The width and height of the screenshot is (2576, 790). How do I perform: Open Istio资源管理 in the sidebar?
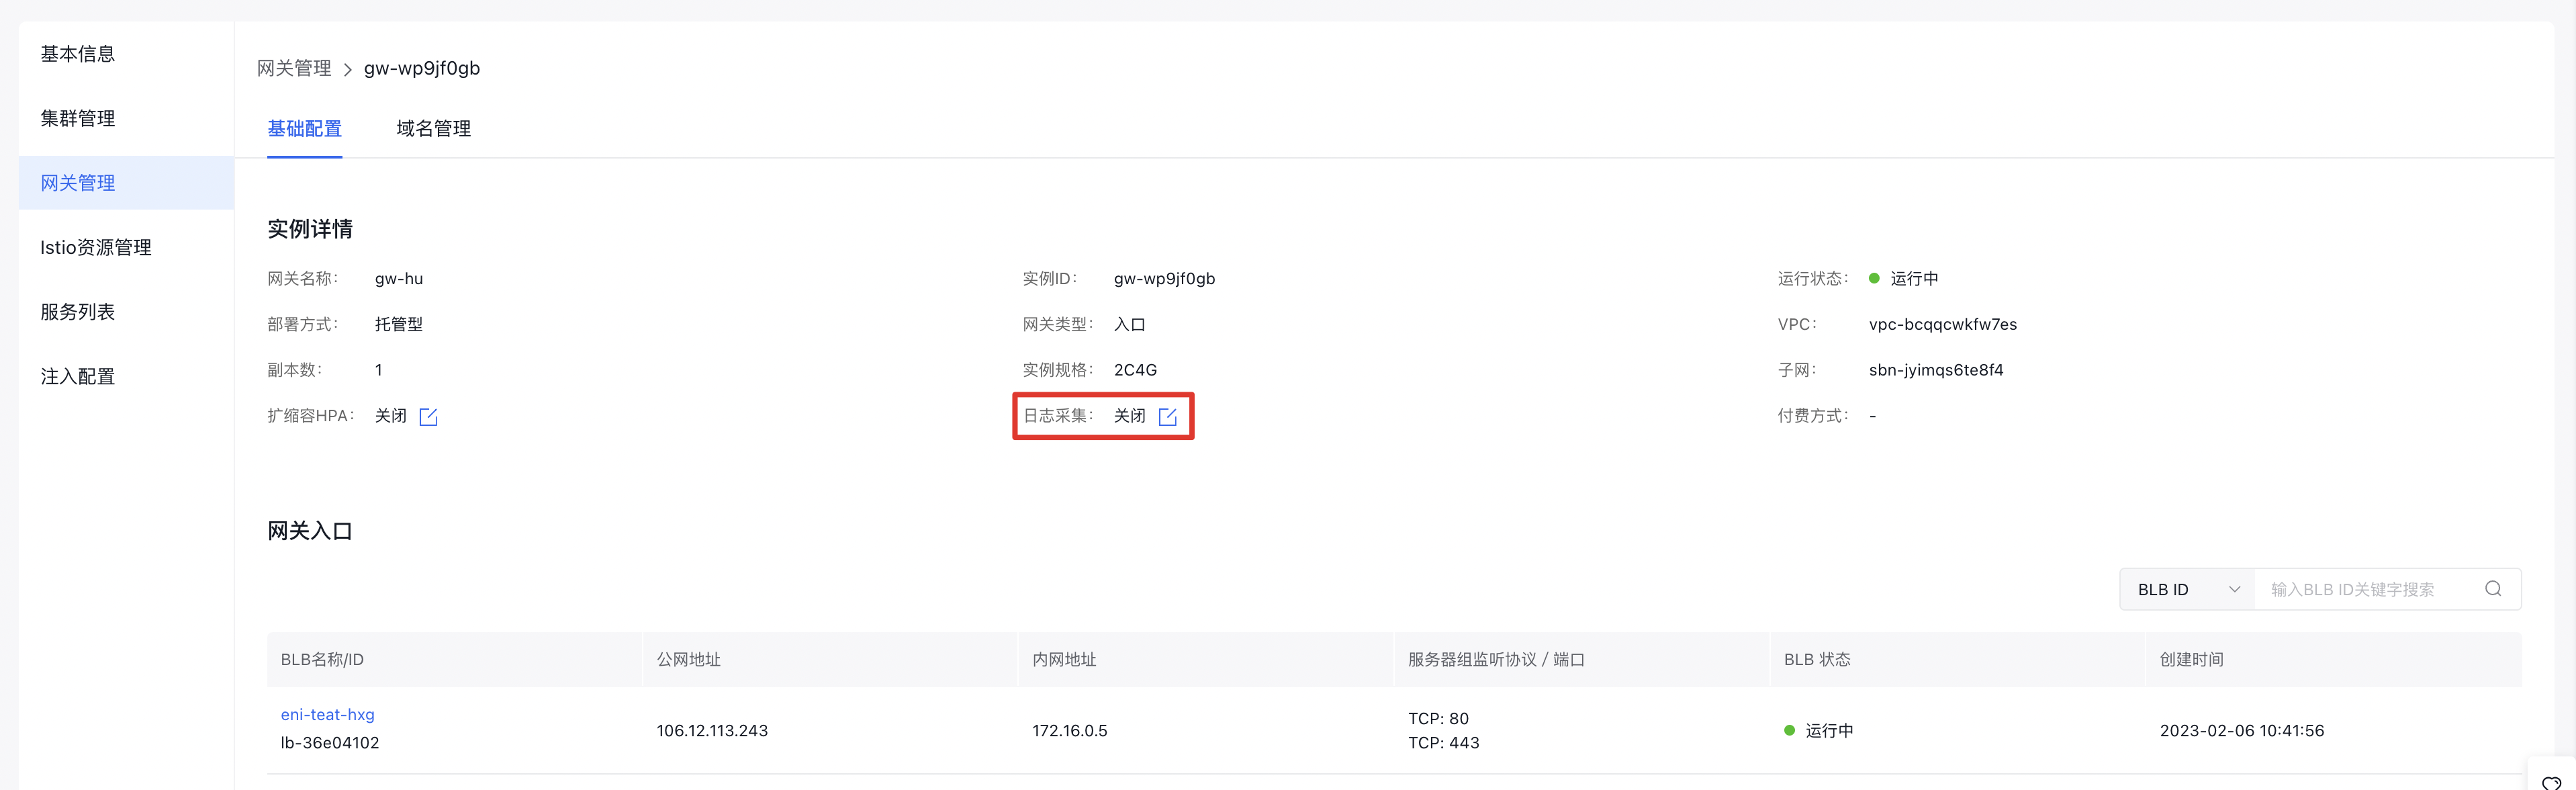(126, 247)
